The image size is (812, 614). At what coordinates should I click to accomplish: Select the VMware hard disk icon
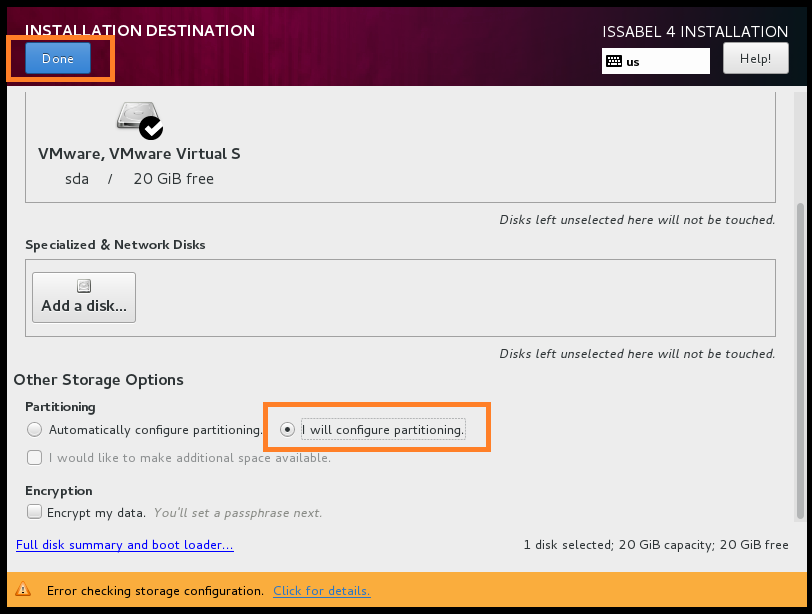pos(135,117)
